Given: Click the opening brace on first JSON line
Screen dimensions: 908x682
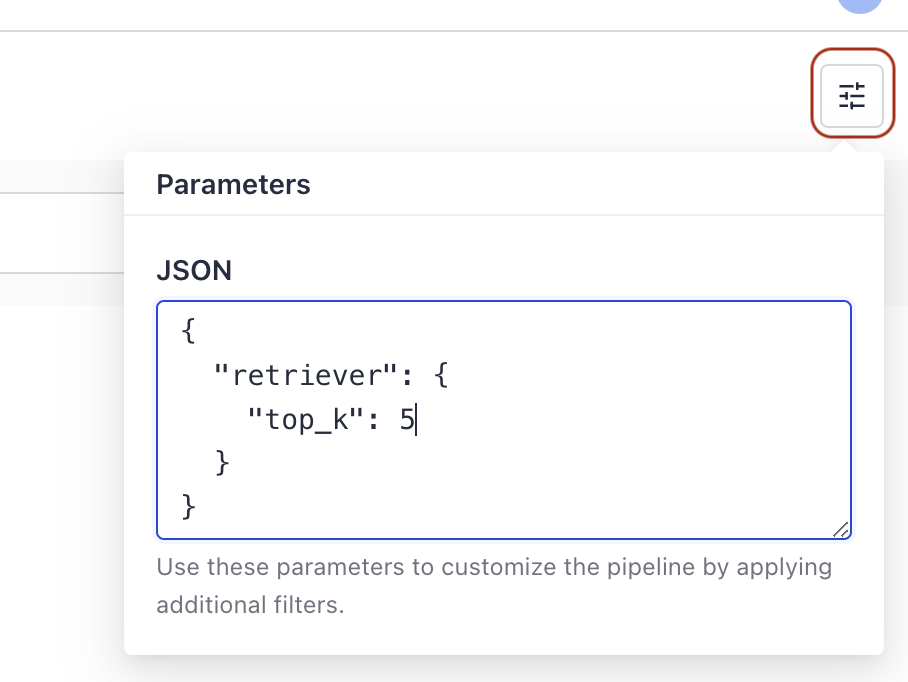Looking at the screenshot, I should tap(188, 331).
